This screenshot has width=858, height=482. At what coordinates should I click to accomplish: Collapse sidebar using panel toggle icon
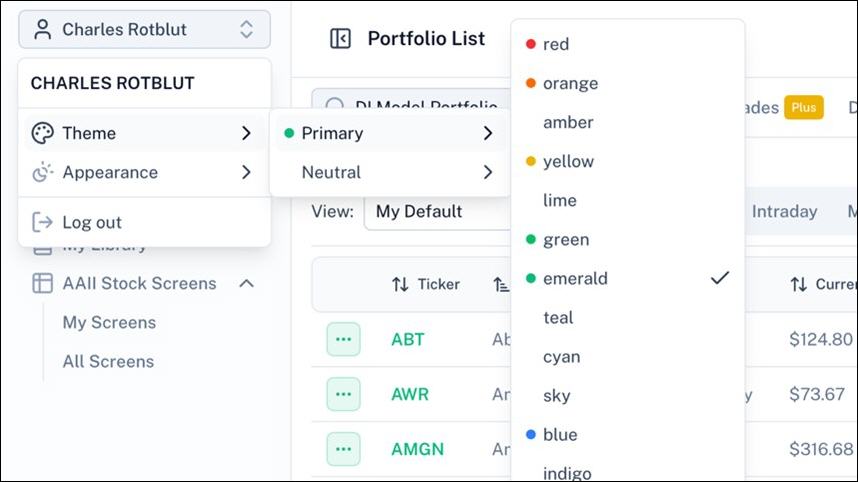coord(340,38)
